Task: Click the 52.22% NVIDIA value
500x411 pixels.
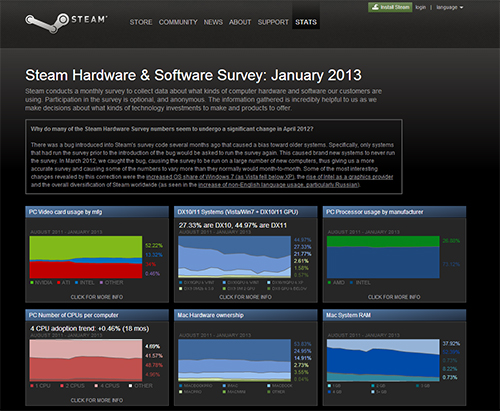Action: pyautogui.click(x=154, y=246)
